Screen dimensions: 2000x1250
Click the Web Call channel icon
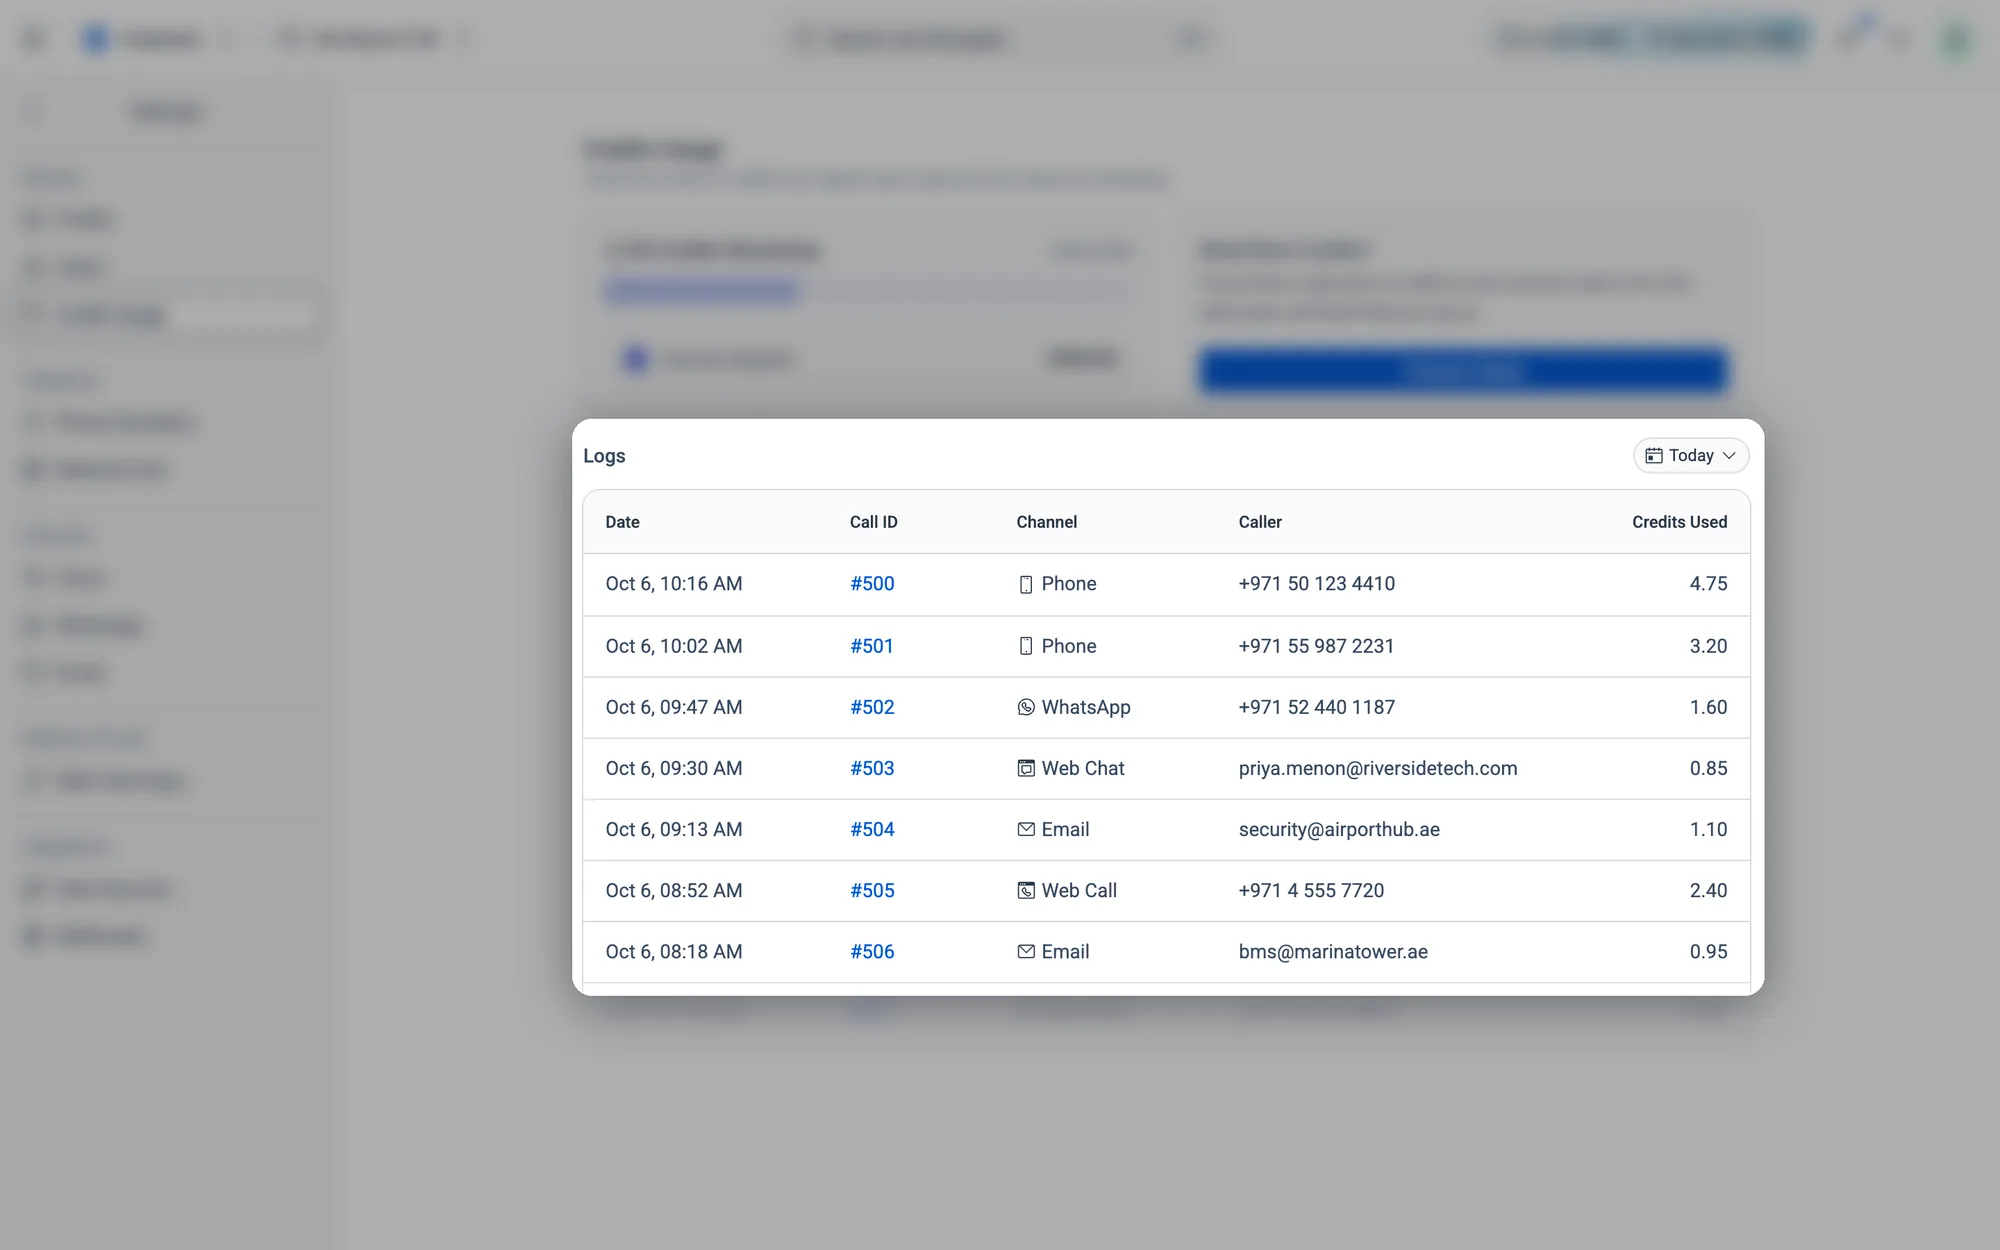[1026, 890]
